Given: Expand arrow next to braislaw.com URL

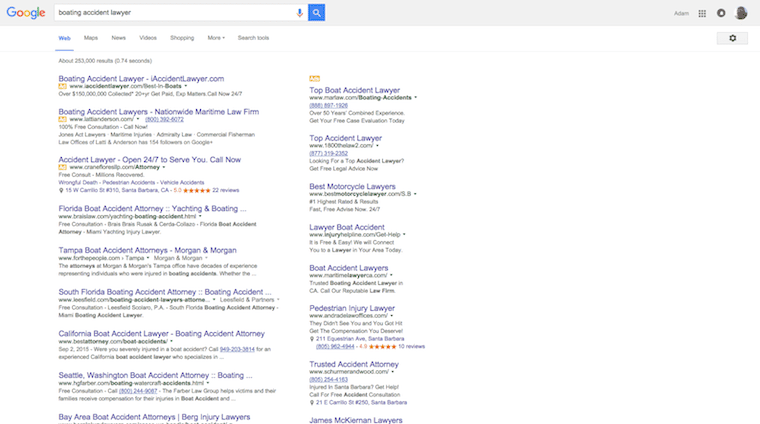Looking at the screenshot, I should tap(200, 217).
